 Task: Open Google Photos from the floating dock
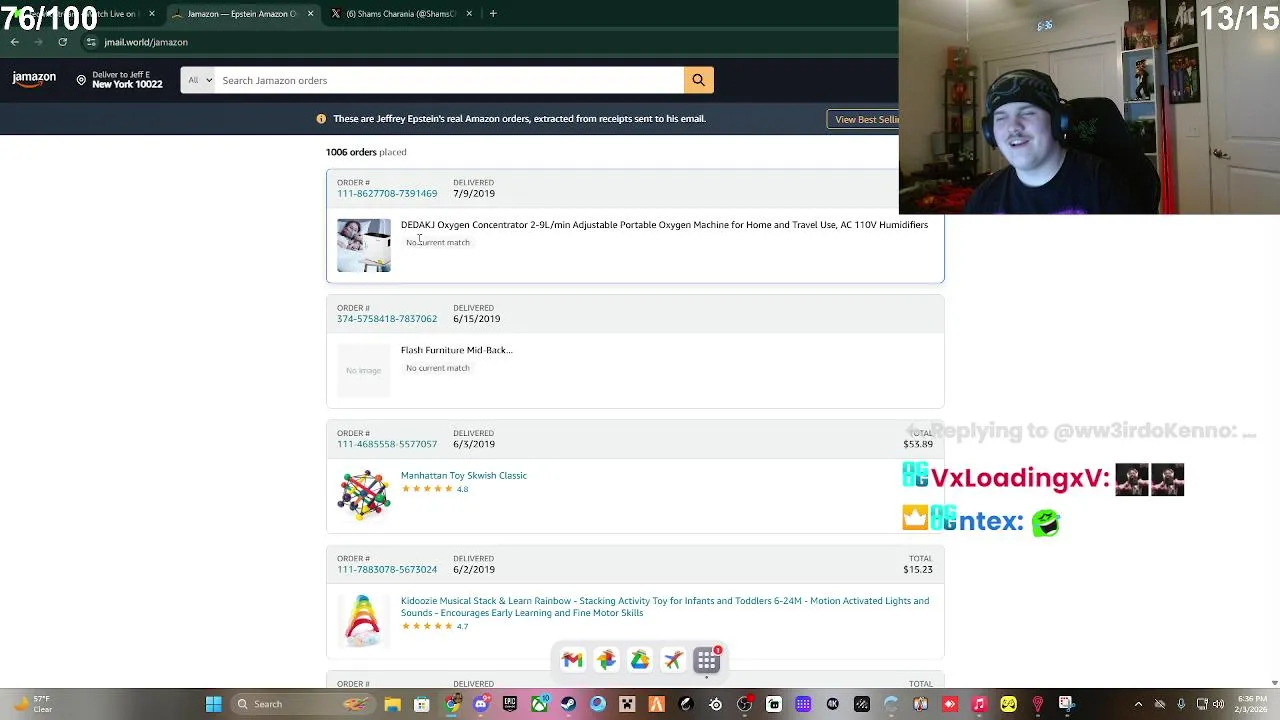(x=606, y=660)
